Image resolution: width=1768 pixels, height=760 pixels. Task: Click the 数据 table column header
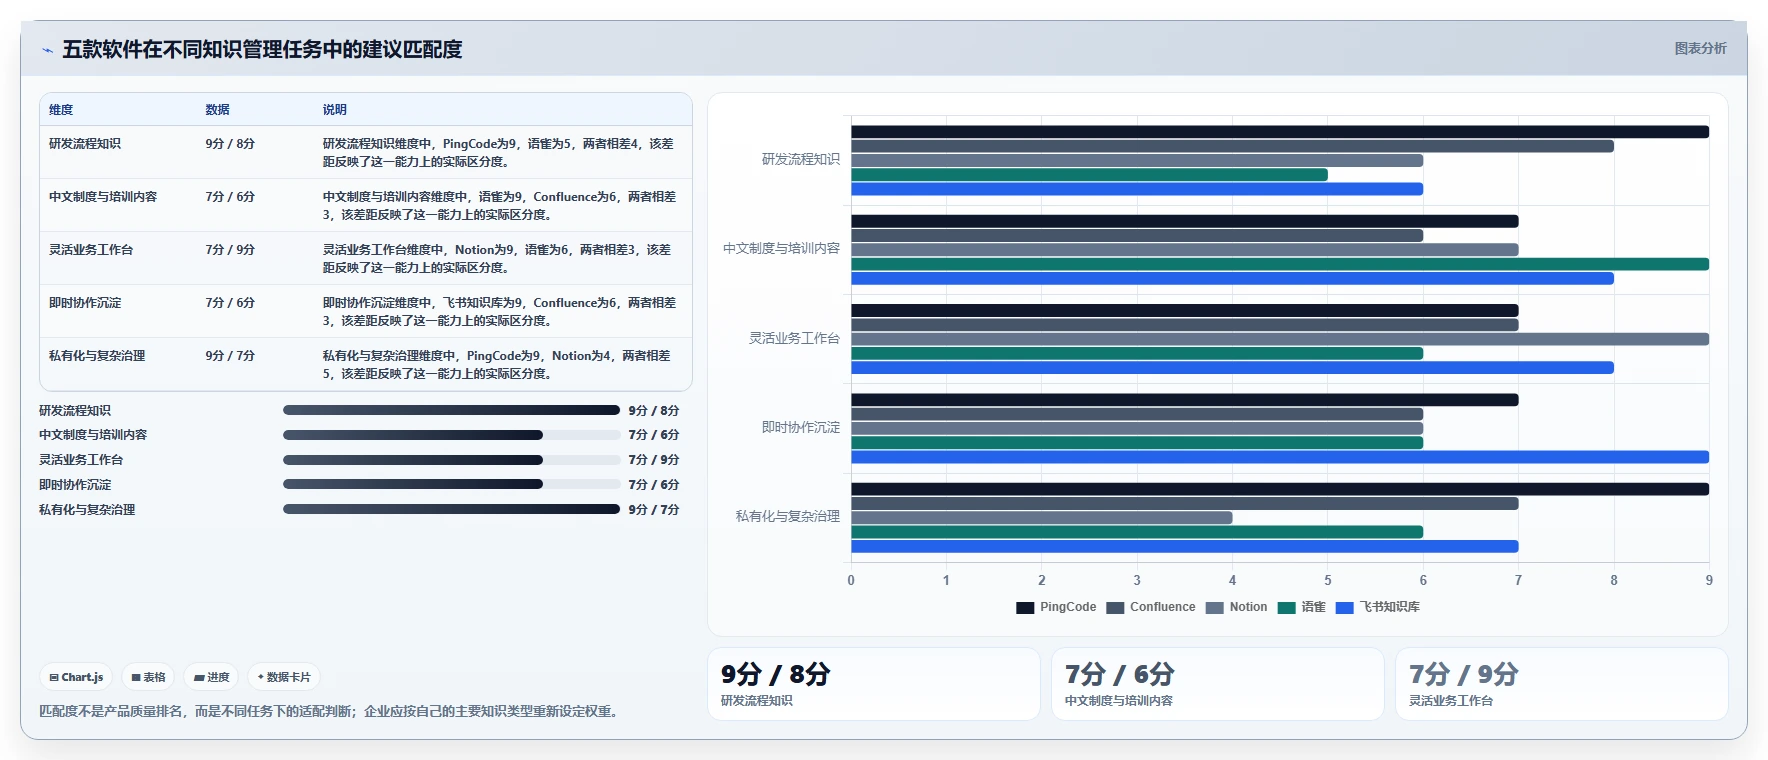coord(217,110)
